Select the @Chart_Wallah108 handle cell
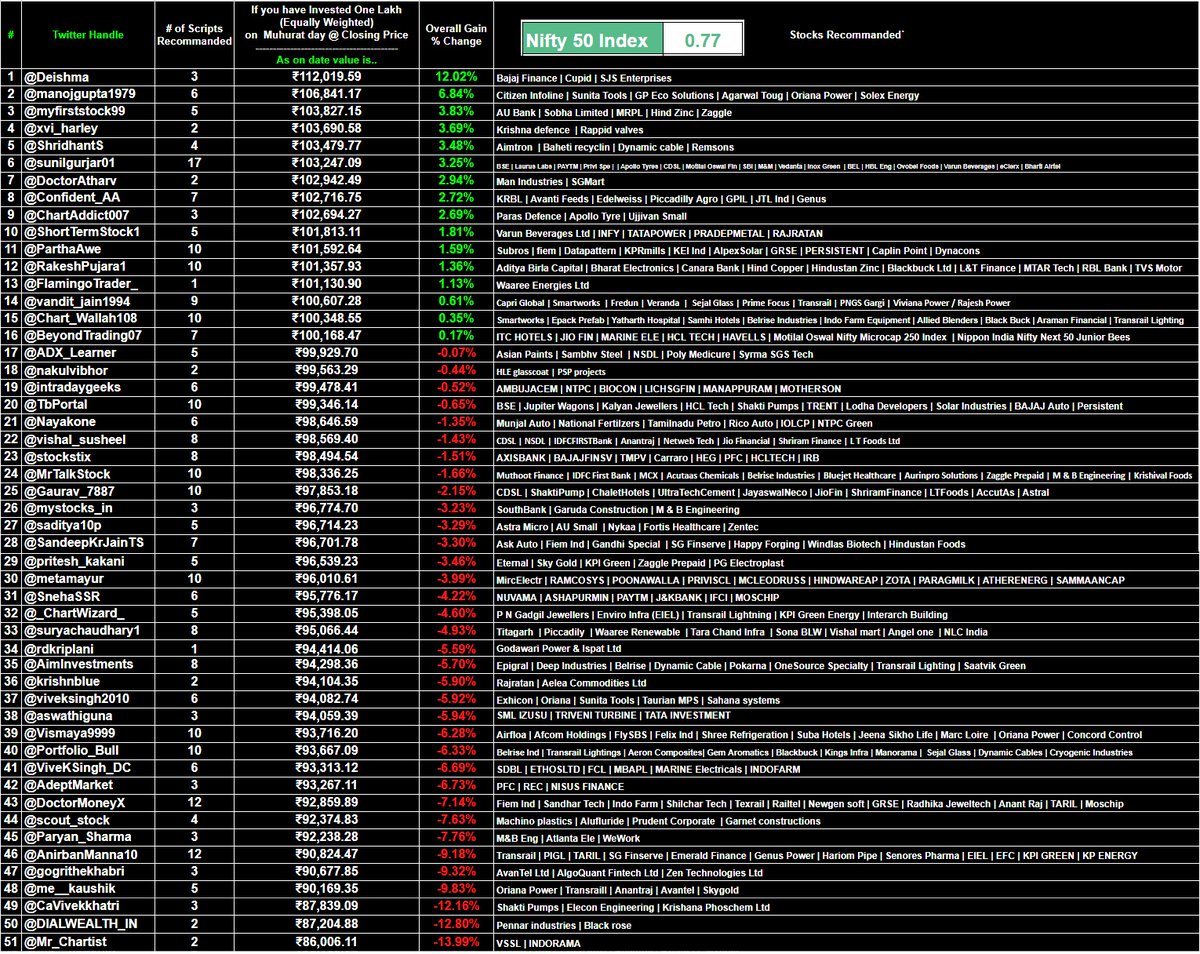The width and height of the screenshot is (1200, 954). tap(88, 318)
